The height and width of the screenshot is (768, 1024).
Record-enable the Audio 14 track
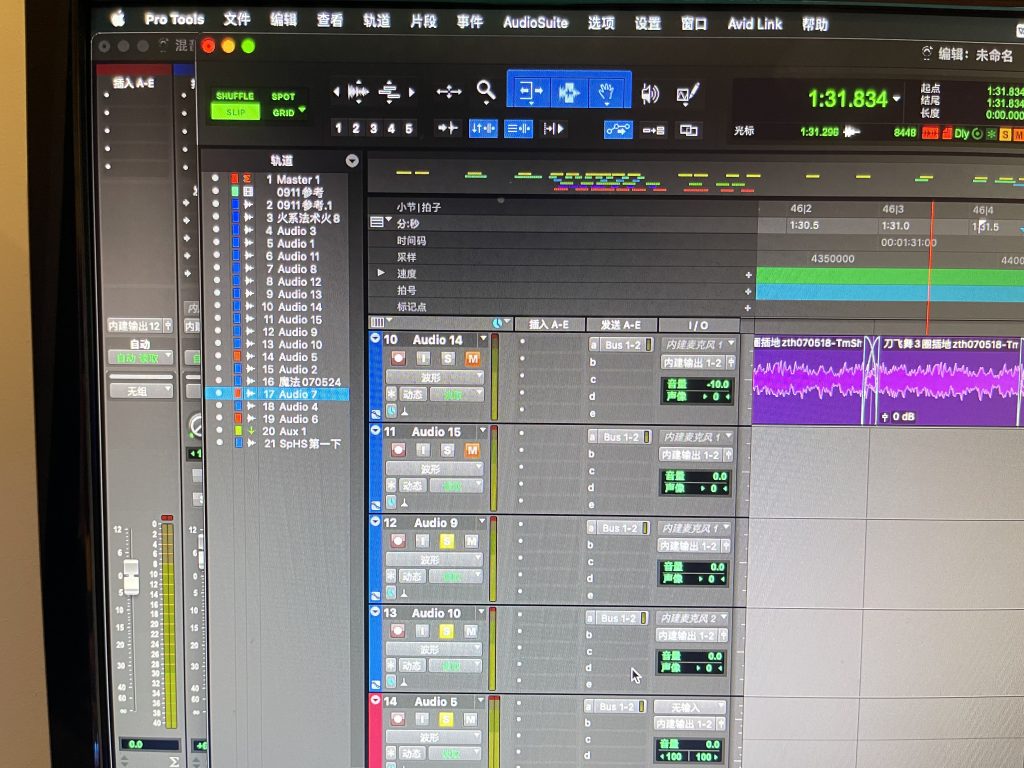coord(398,358)
